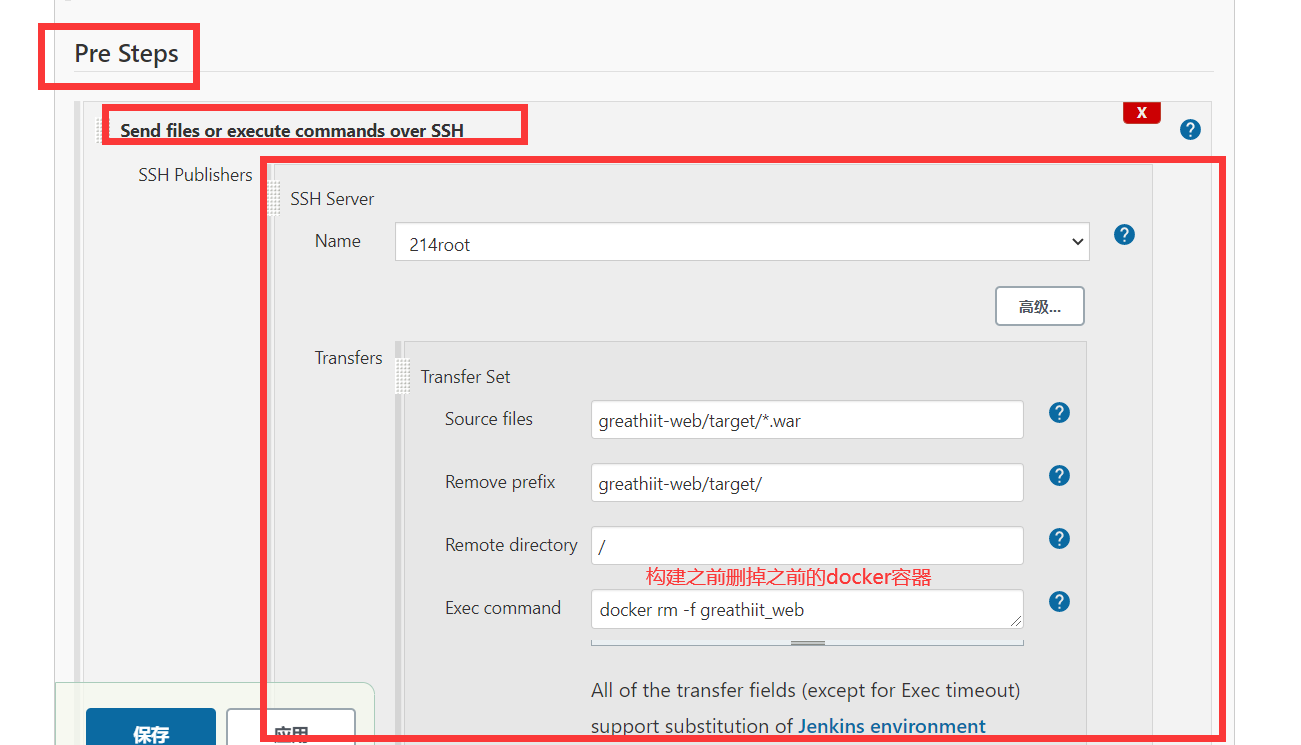Open the SSH Server Name dropdown 214root
Screen dimensions: 1301x745
[742, 241]
